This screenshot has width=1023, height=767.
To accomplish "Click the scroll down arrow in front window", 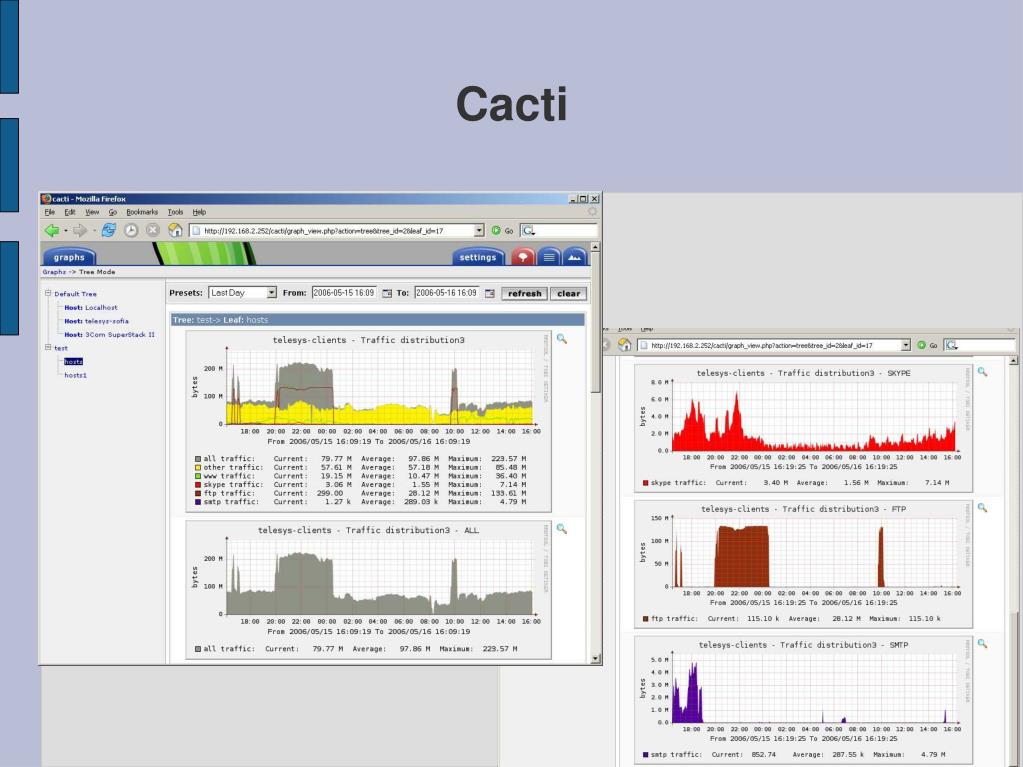I will pyautogui.click(x=595, y=659).
